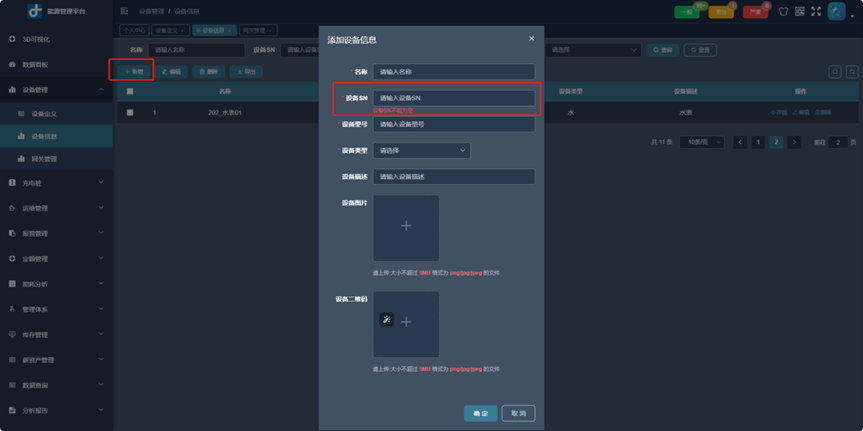Screen dimensions: 863x431
Task: Open the 设备类型 dropdown in dialog
Action: click(x=422, y=150)
